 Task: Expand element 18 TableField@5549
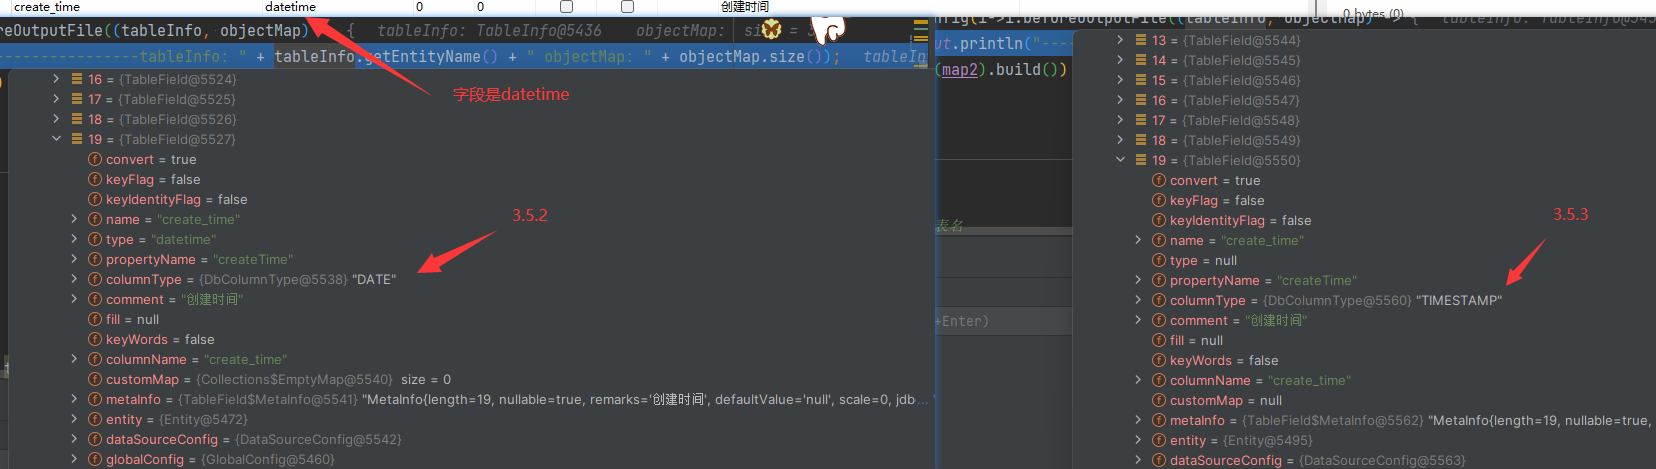coord(1121,140)
